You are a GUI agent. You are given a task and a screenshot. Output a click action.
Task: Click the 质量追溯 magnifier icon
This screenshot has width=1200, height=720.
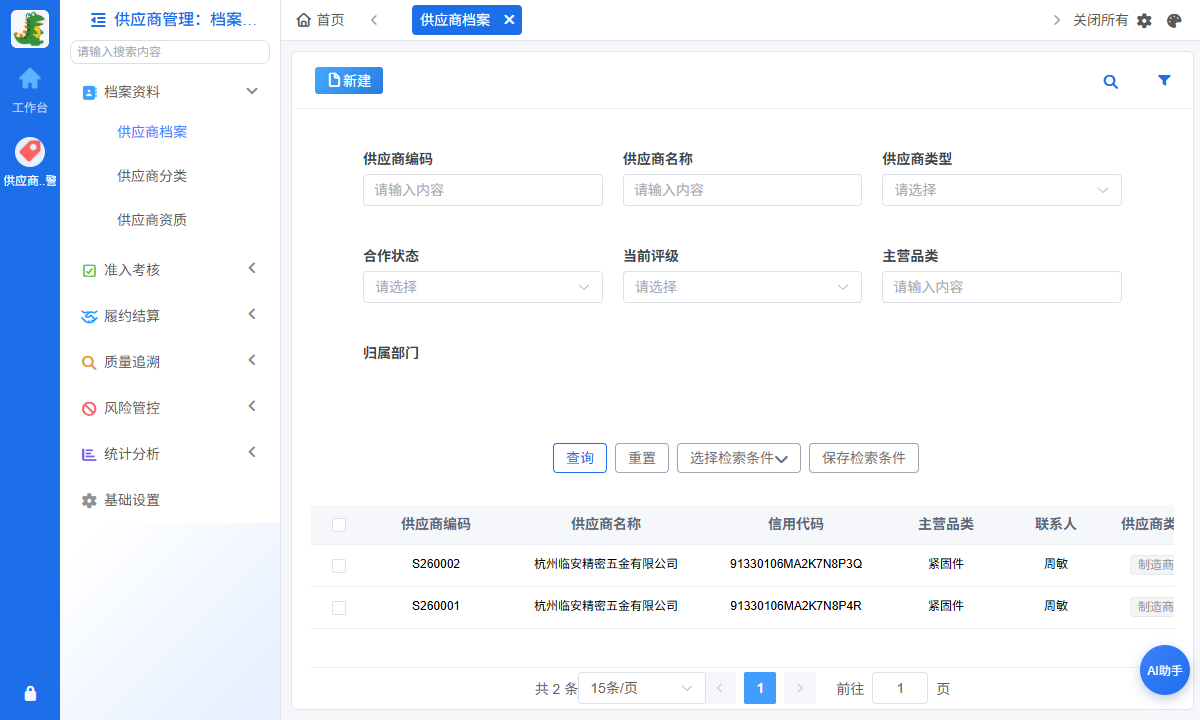click(x=89, y=362)
